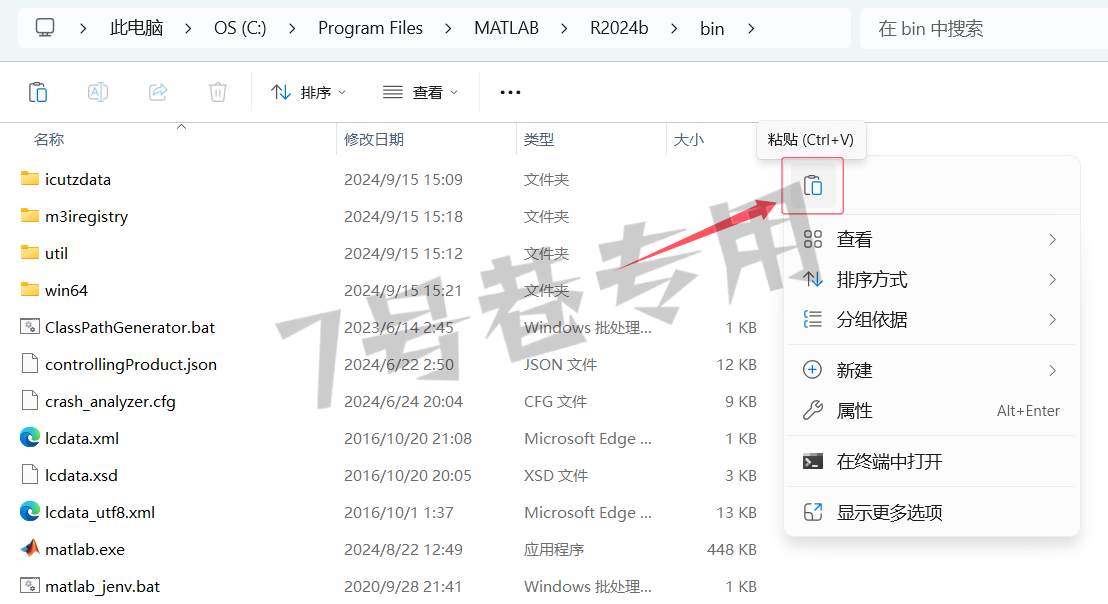The width and height of the screenshot is (1108, 604).
Task: Open the 查看 view dropdown in toolbar
Action: [x=420, y=93]
